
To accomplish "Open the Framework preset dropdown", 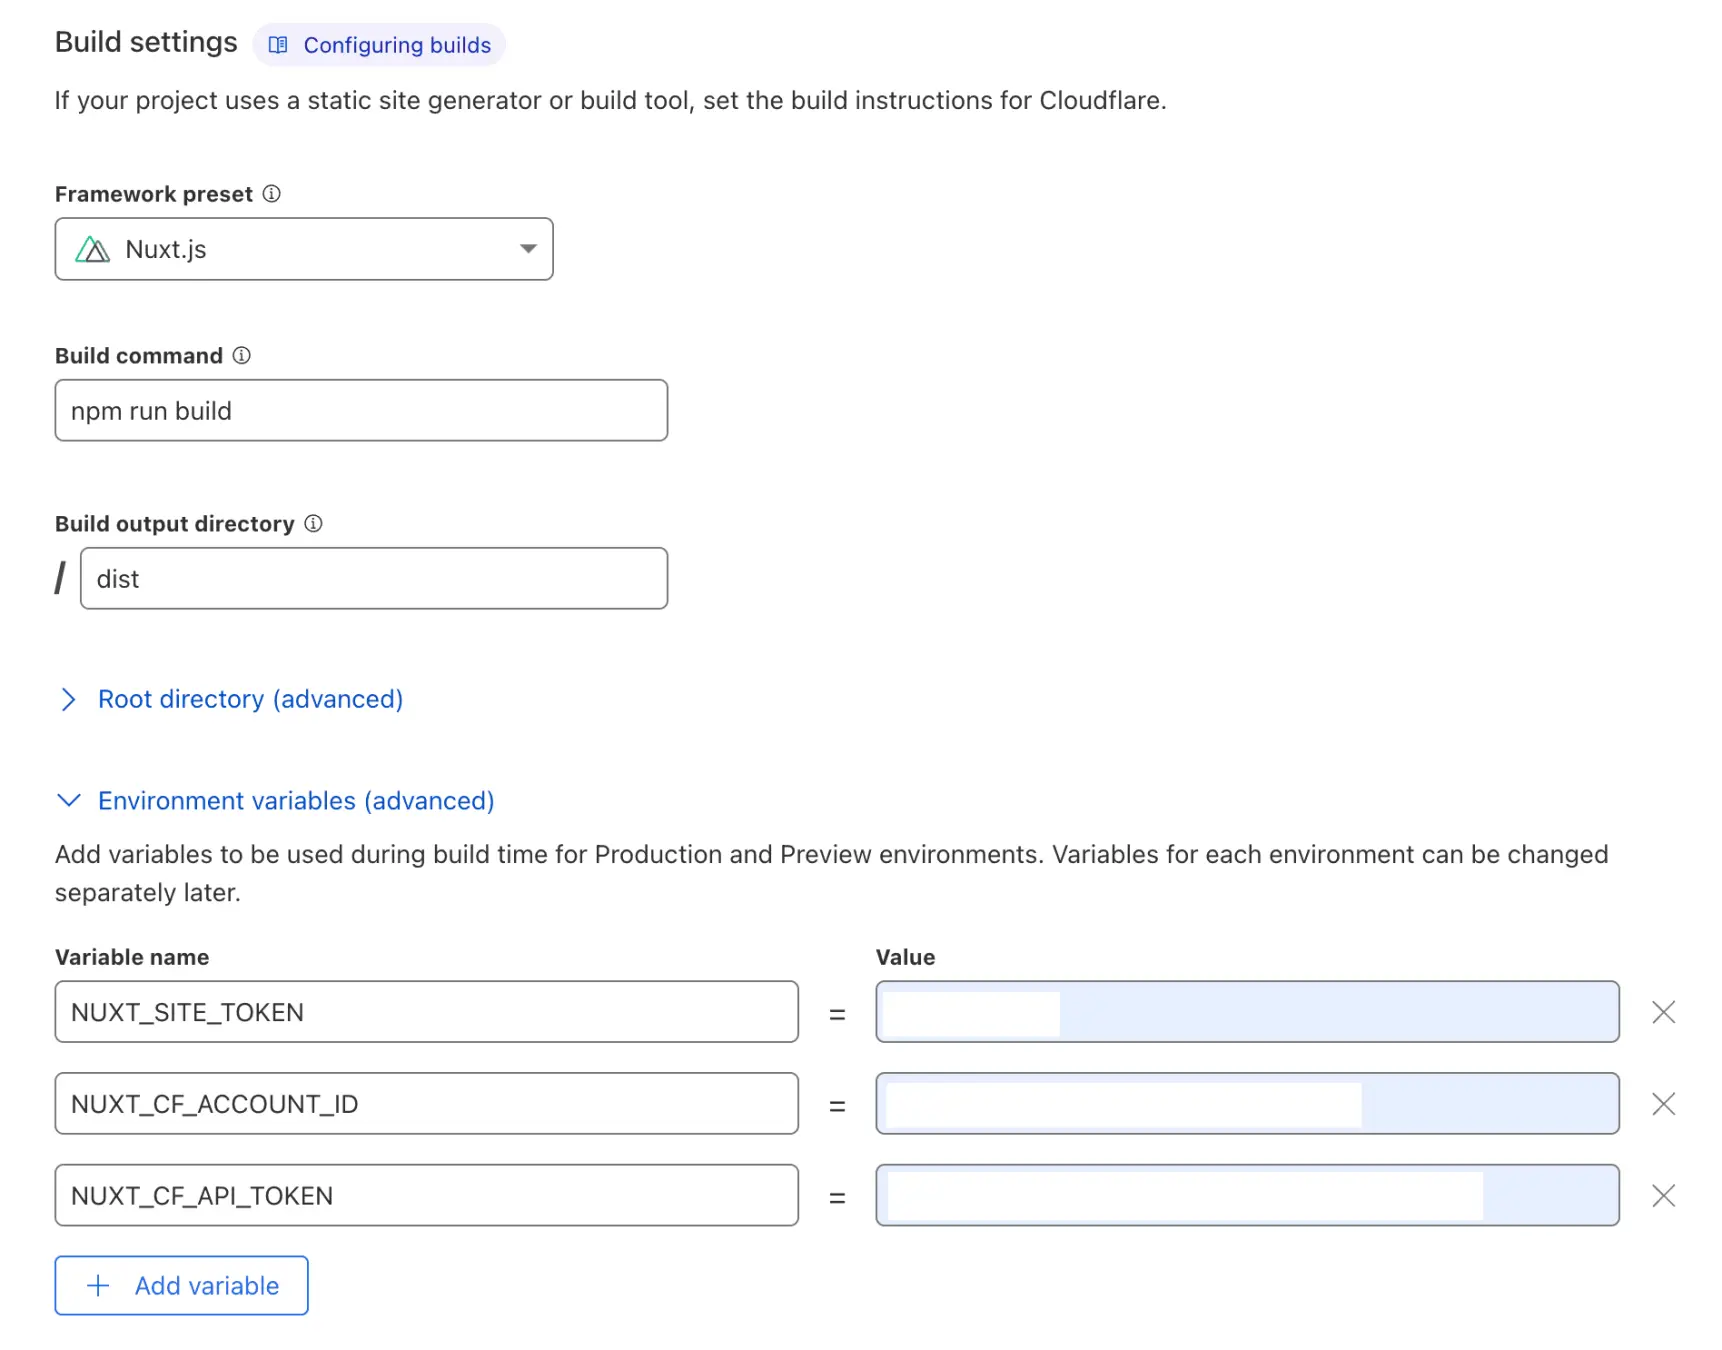I will click(527, 249).
